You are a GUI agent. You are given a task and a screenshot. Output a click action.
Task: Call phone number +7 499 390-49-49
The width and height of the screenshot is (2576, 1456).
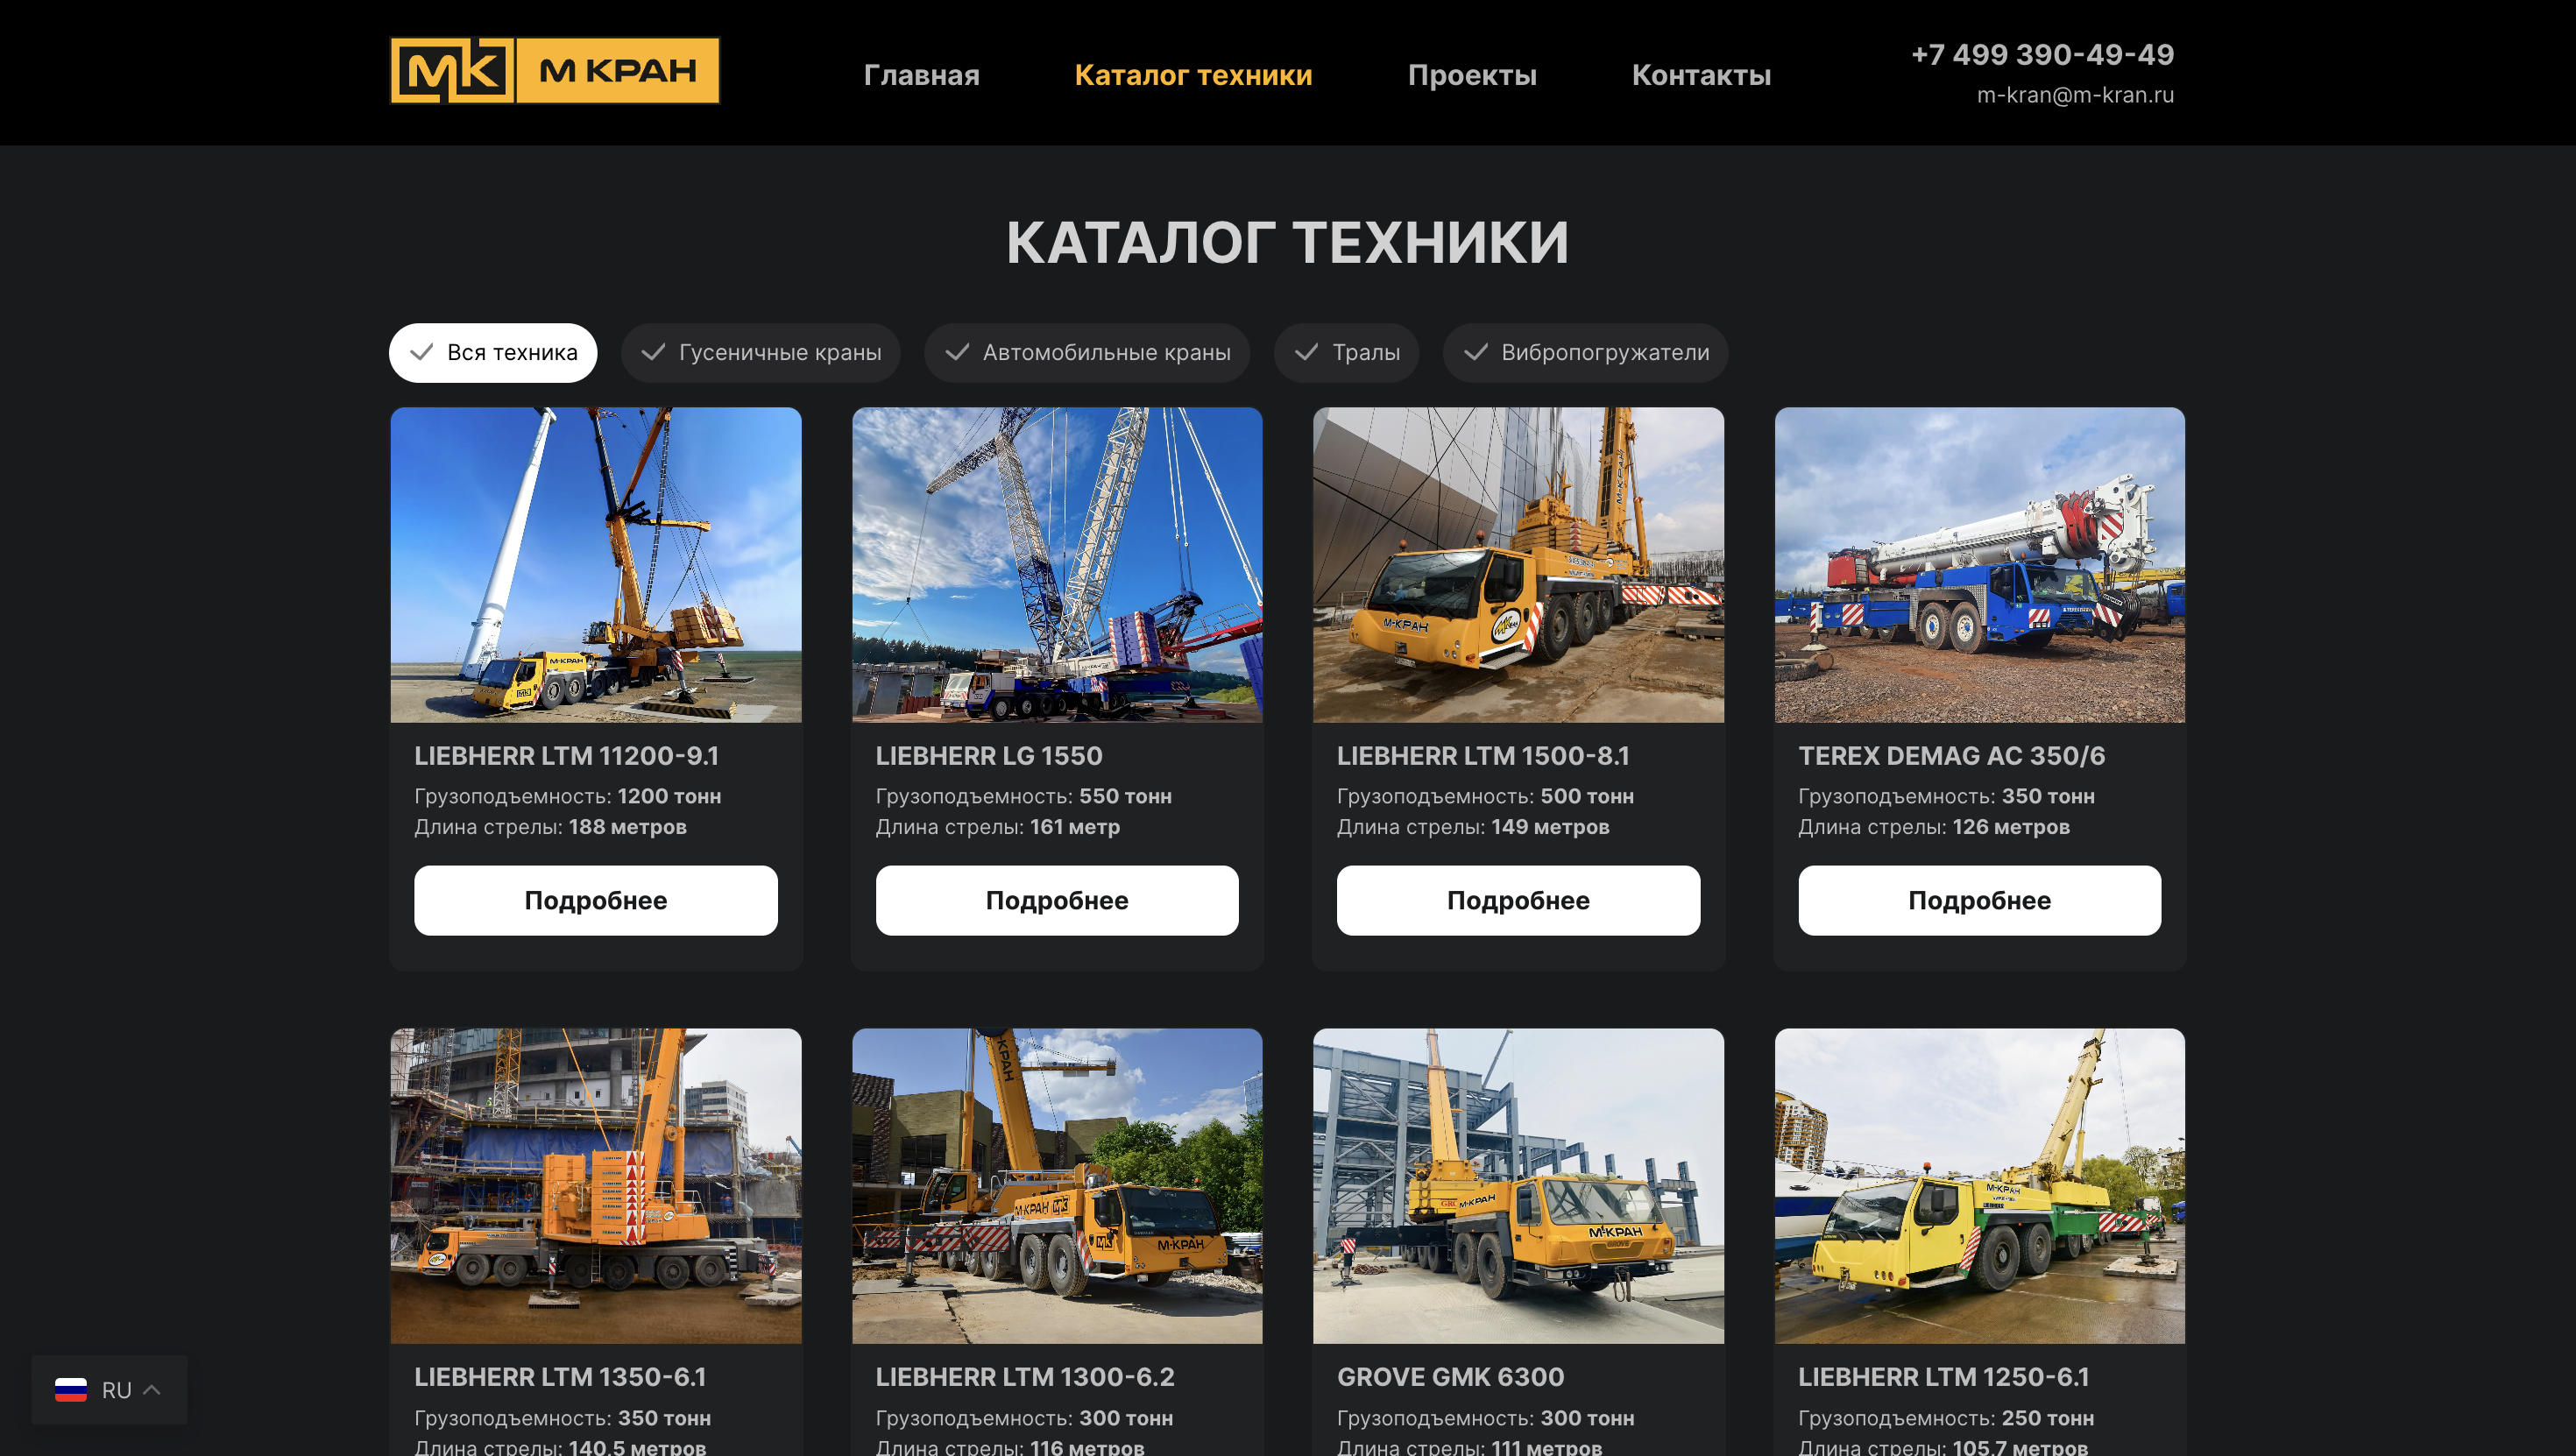point(2042,54)
